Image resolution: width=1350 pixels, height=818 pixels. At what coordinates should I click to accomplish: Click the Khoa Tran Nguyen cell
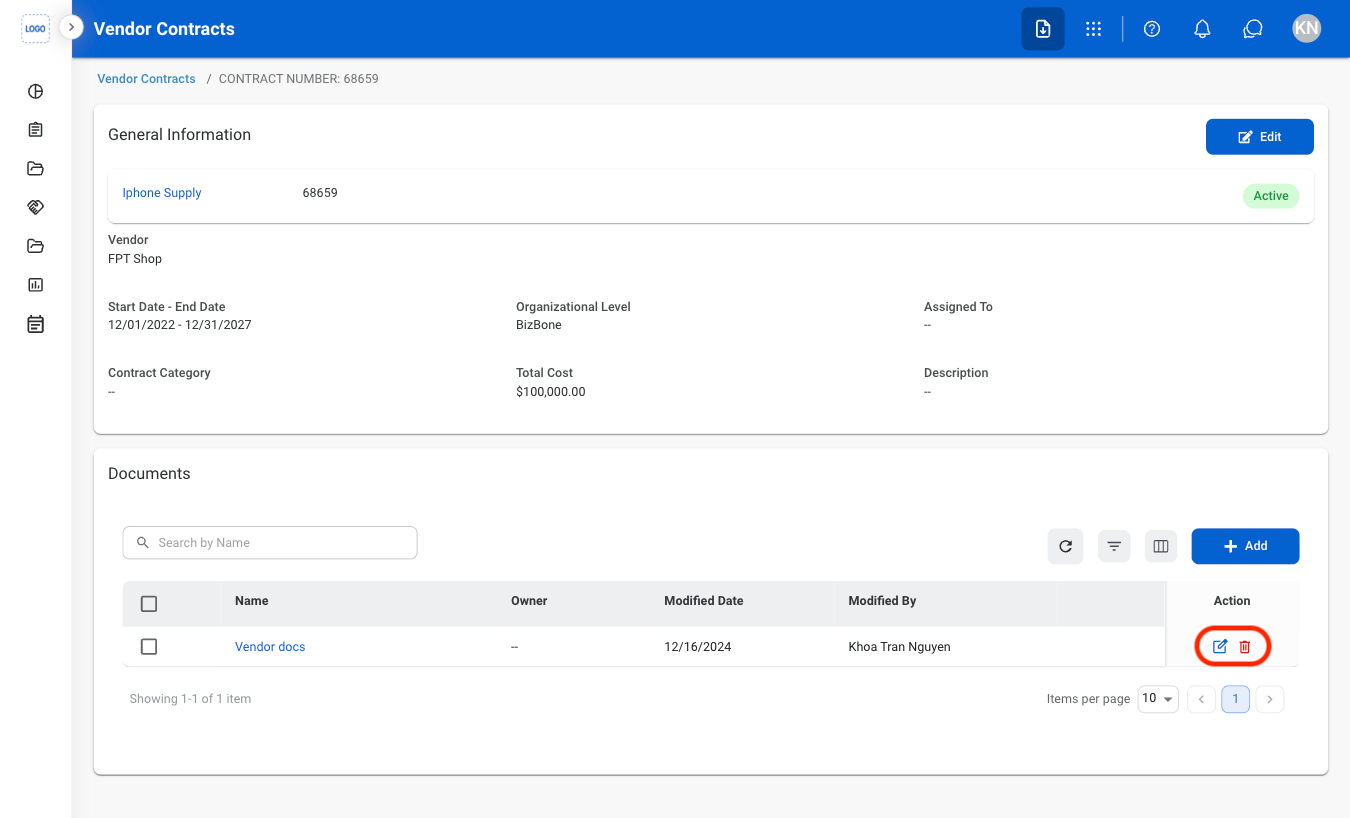pos(899,647)
